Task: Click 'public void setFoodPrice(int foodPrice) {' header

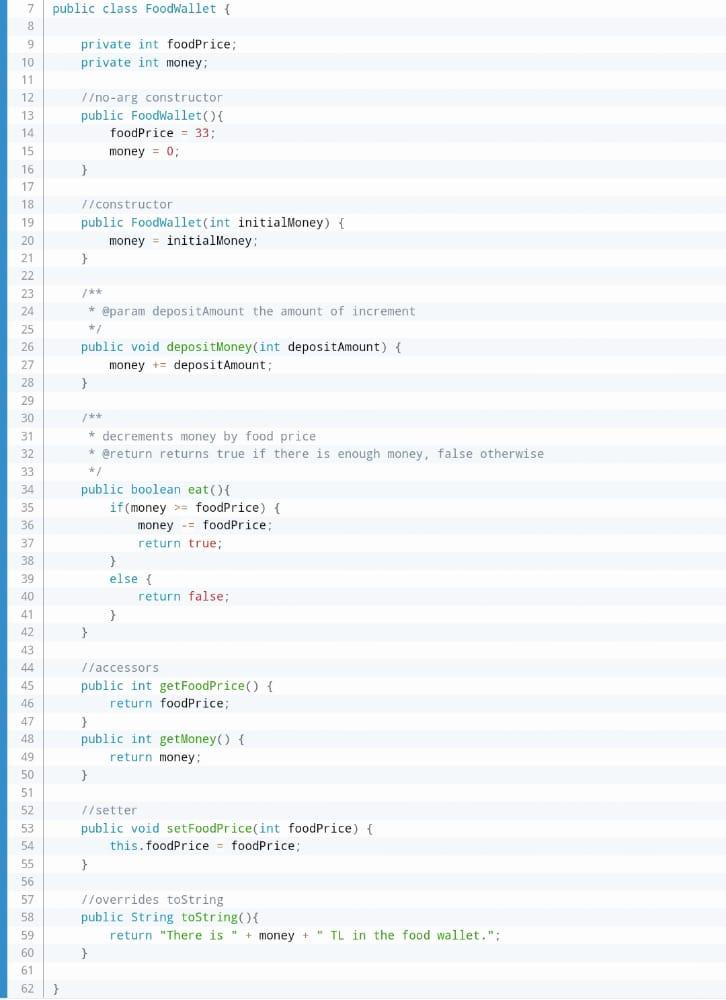Action: point(226,828)
